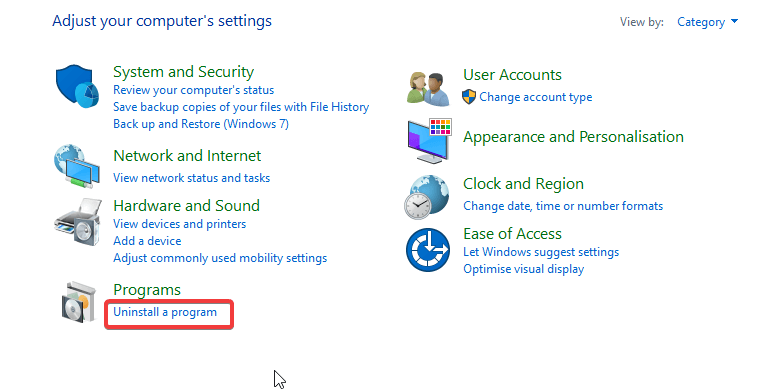Click View network status and tasks
The width and height of the screenshot is (770, 390).
point(192,178)
